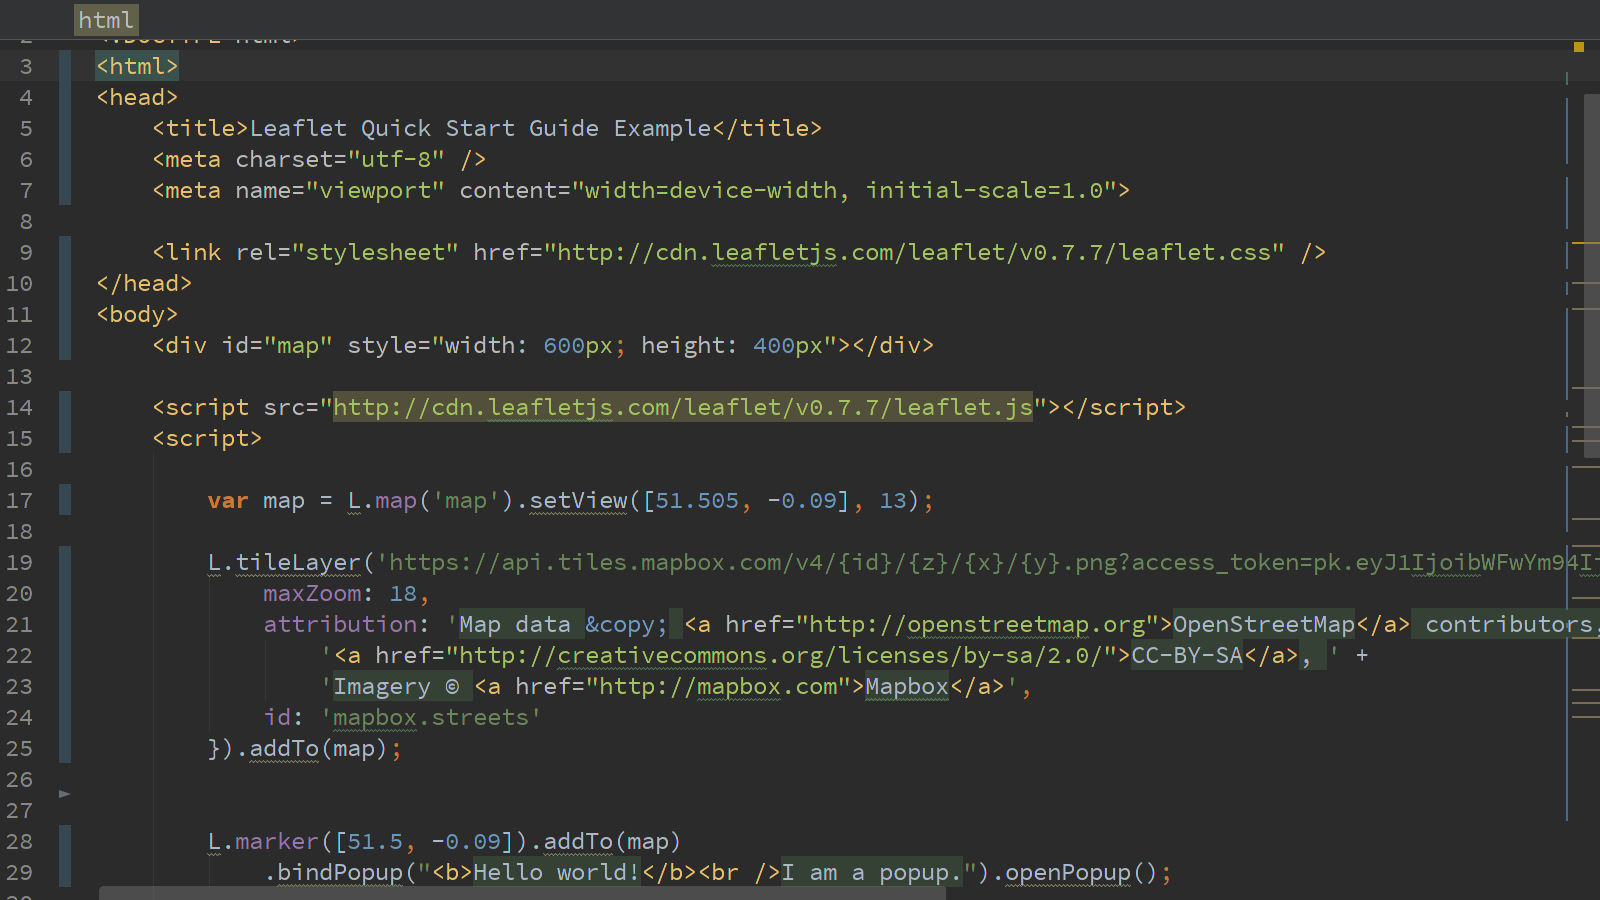Click the 51.505 coordinate value
The height and width of the screenshot is (900, 1600).
(697, 500)
